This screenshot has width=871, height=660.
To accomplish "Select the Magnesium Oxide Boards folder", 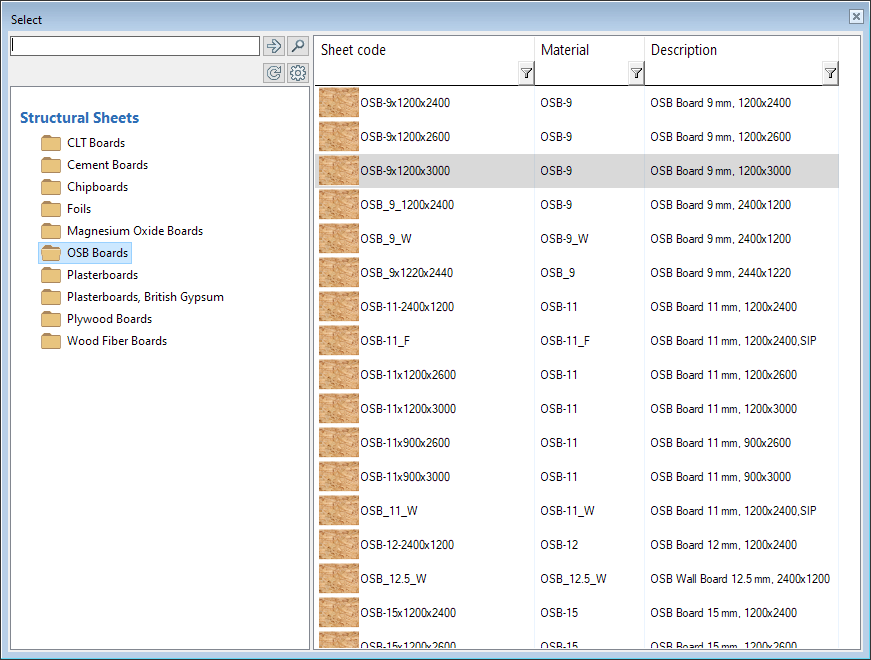I will pyautogui.click(x=134, y=231).
